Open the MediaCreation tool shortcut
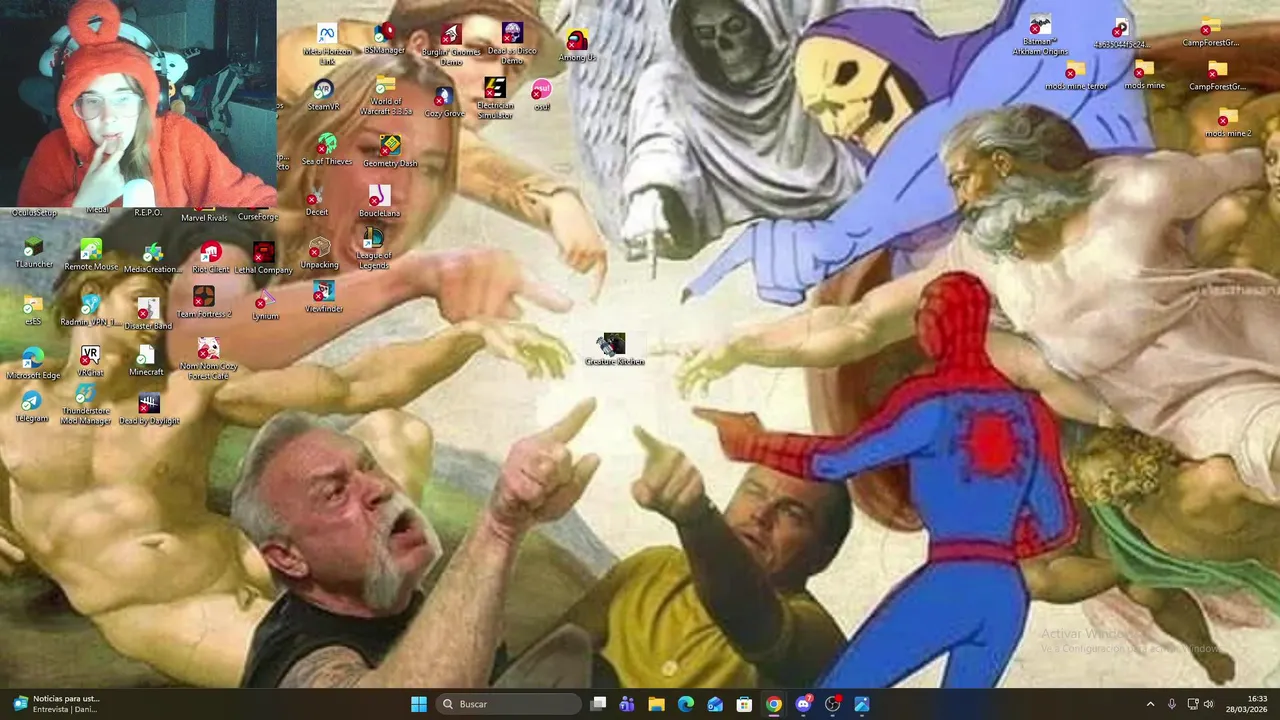This screenshot has height=720, width=1280. pyautogui.click(x=152, y=258)
